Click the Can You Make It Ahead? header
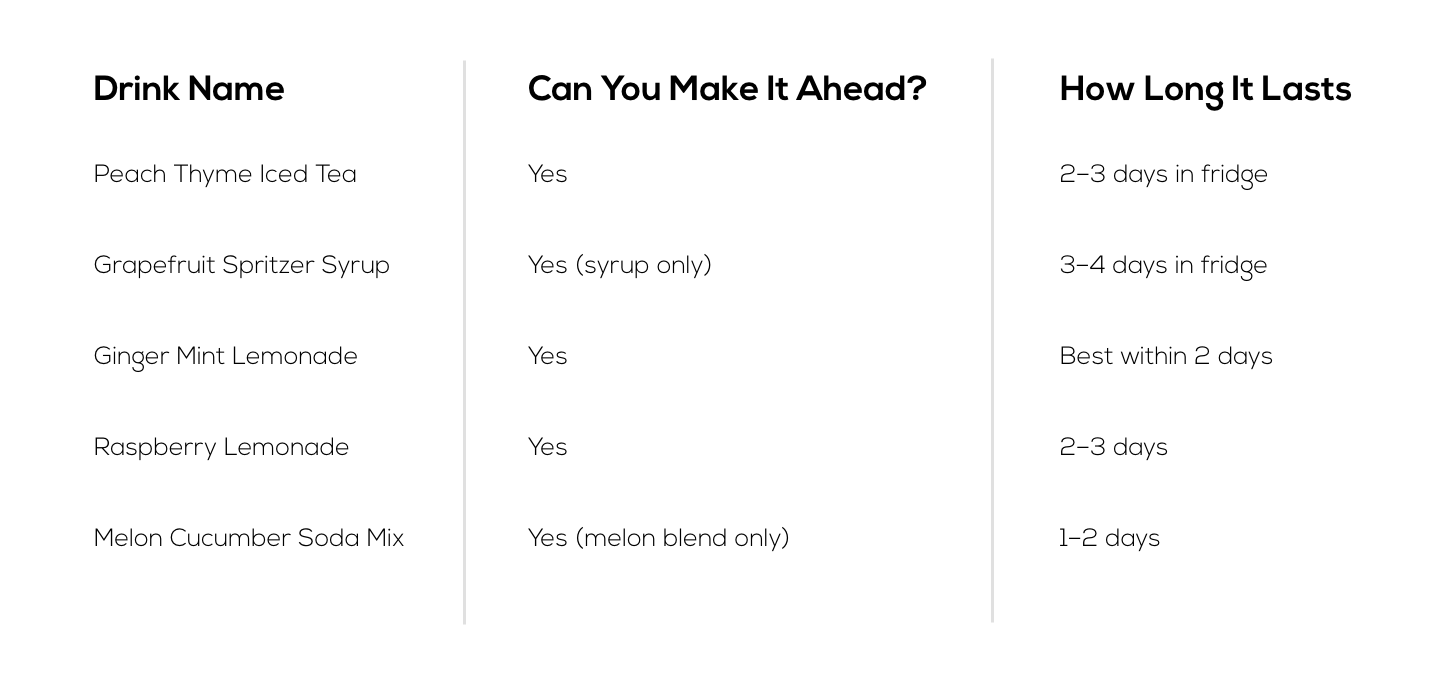This screenshot has height=681, width=1456. [727, 90]
